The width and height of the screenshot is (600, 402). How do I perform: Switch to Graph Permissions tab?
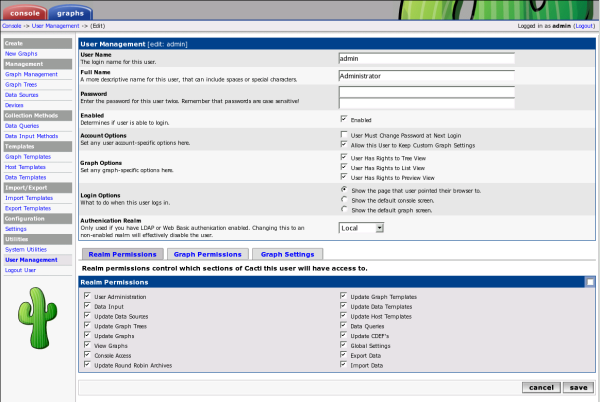[x=208, y=254]
